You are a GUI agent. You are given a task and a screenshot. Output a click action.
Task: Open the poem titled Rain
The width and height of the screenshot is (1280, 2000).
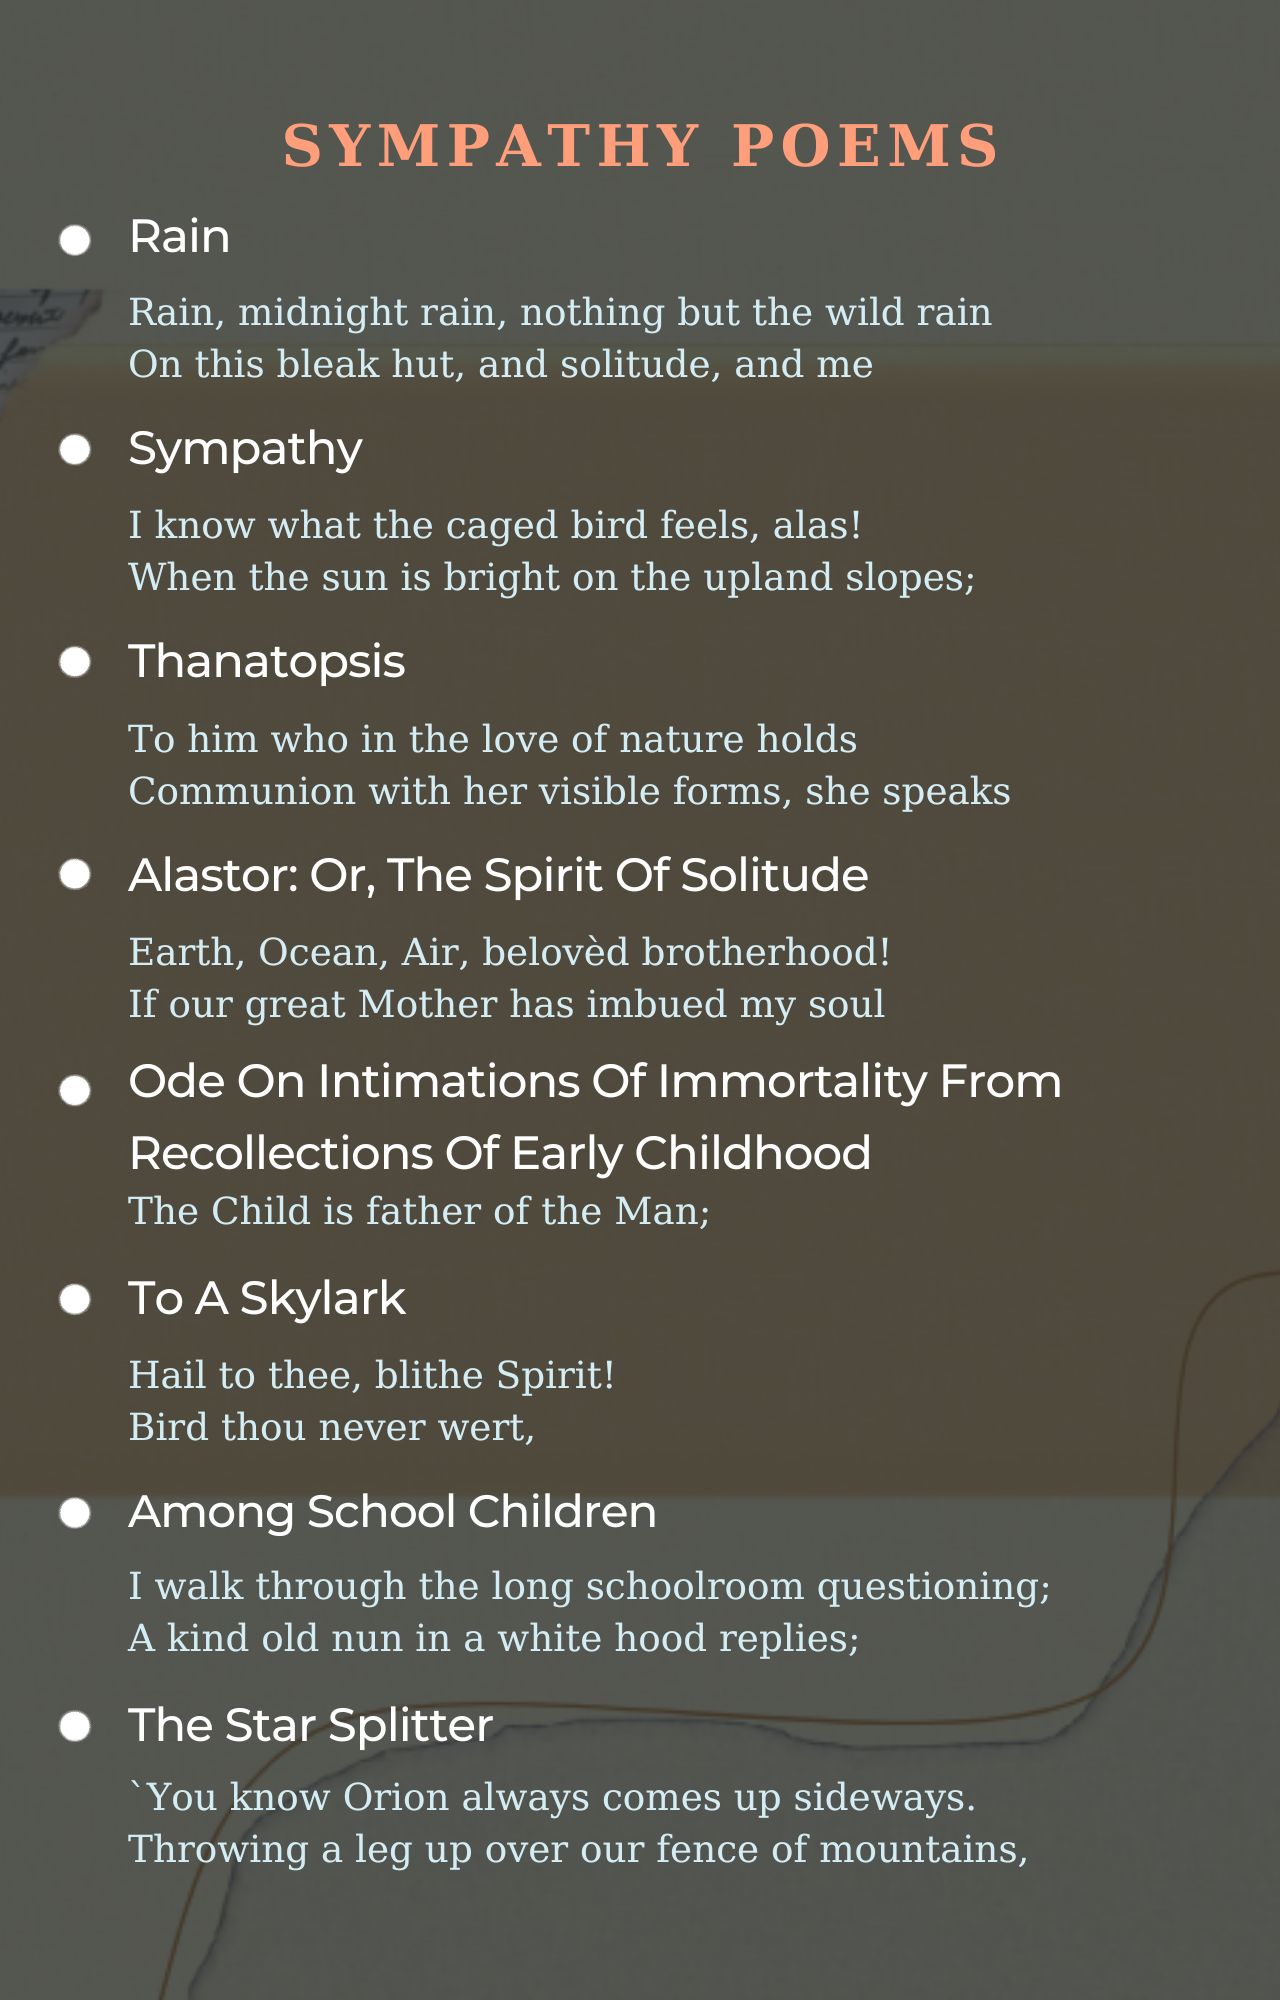pos(180,237)
